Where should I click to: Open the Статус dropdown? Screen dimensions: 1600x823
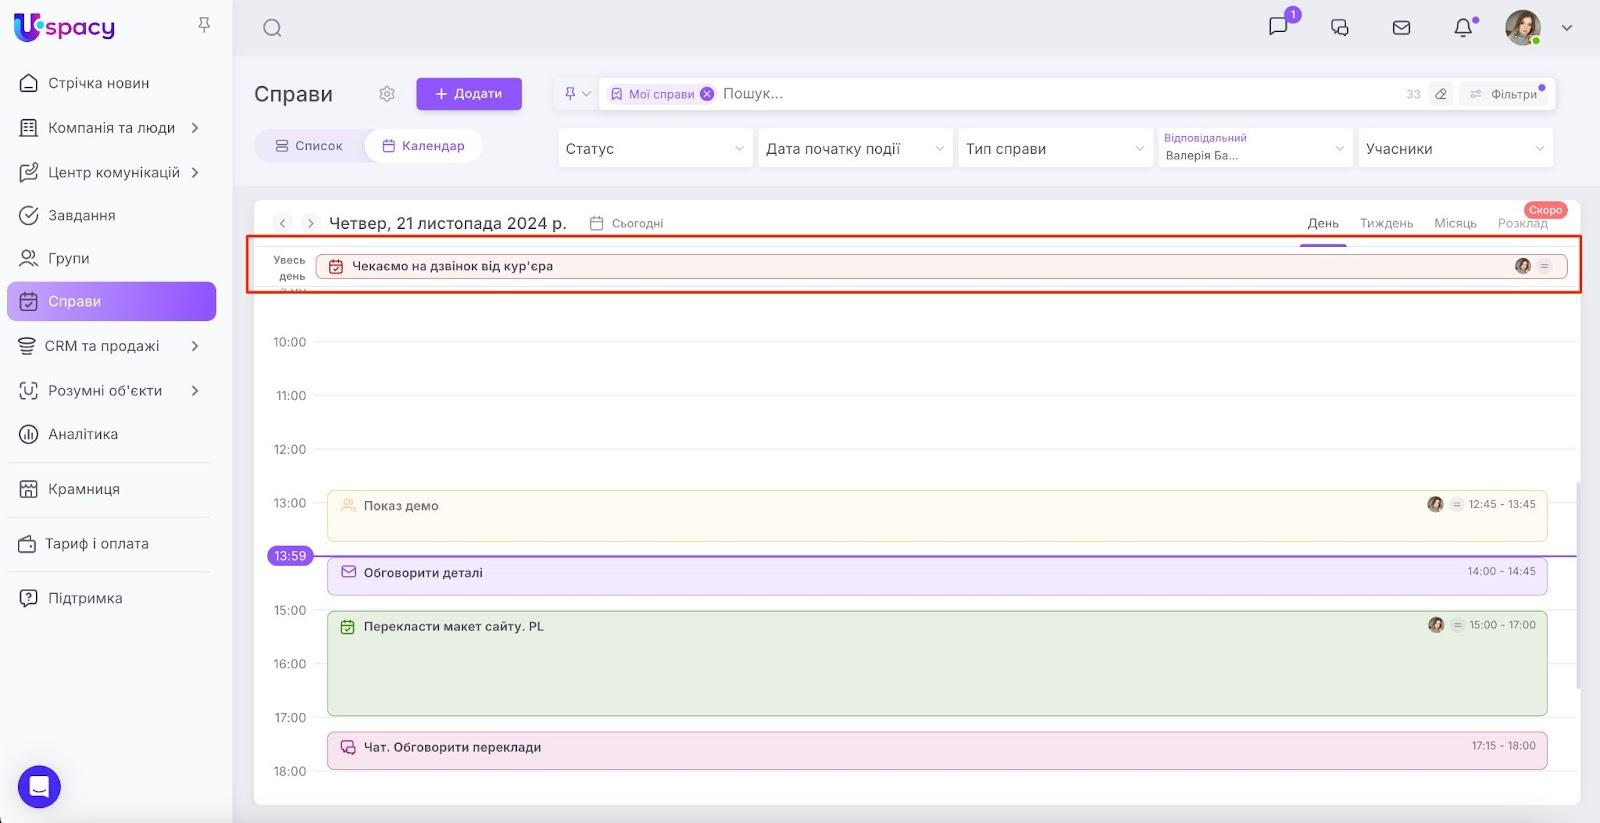655,149
